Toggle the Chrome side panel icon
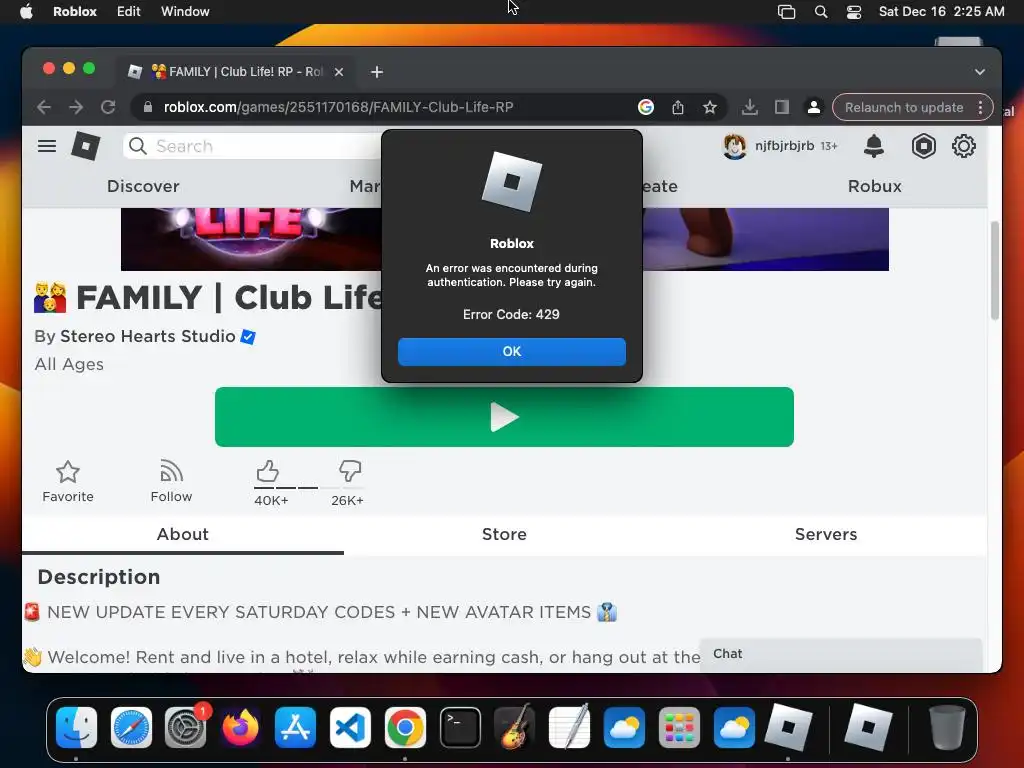This screenshot has width=1024, height=768. pos(782,107)
